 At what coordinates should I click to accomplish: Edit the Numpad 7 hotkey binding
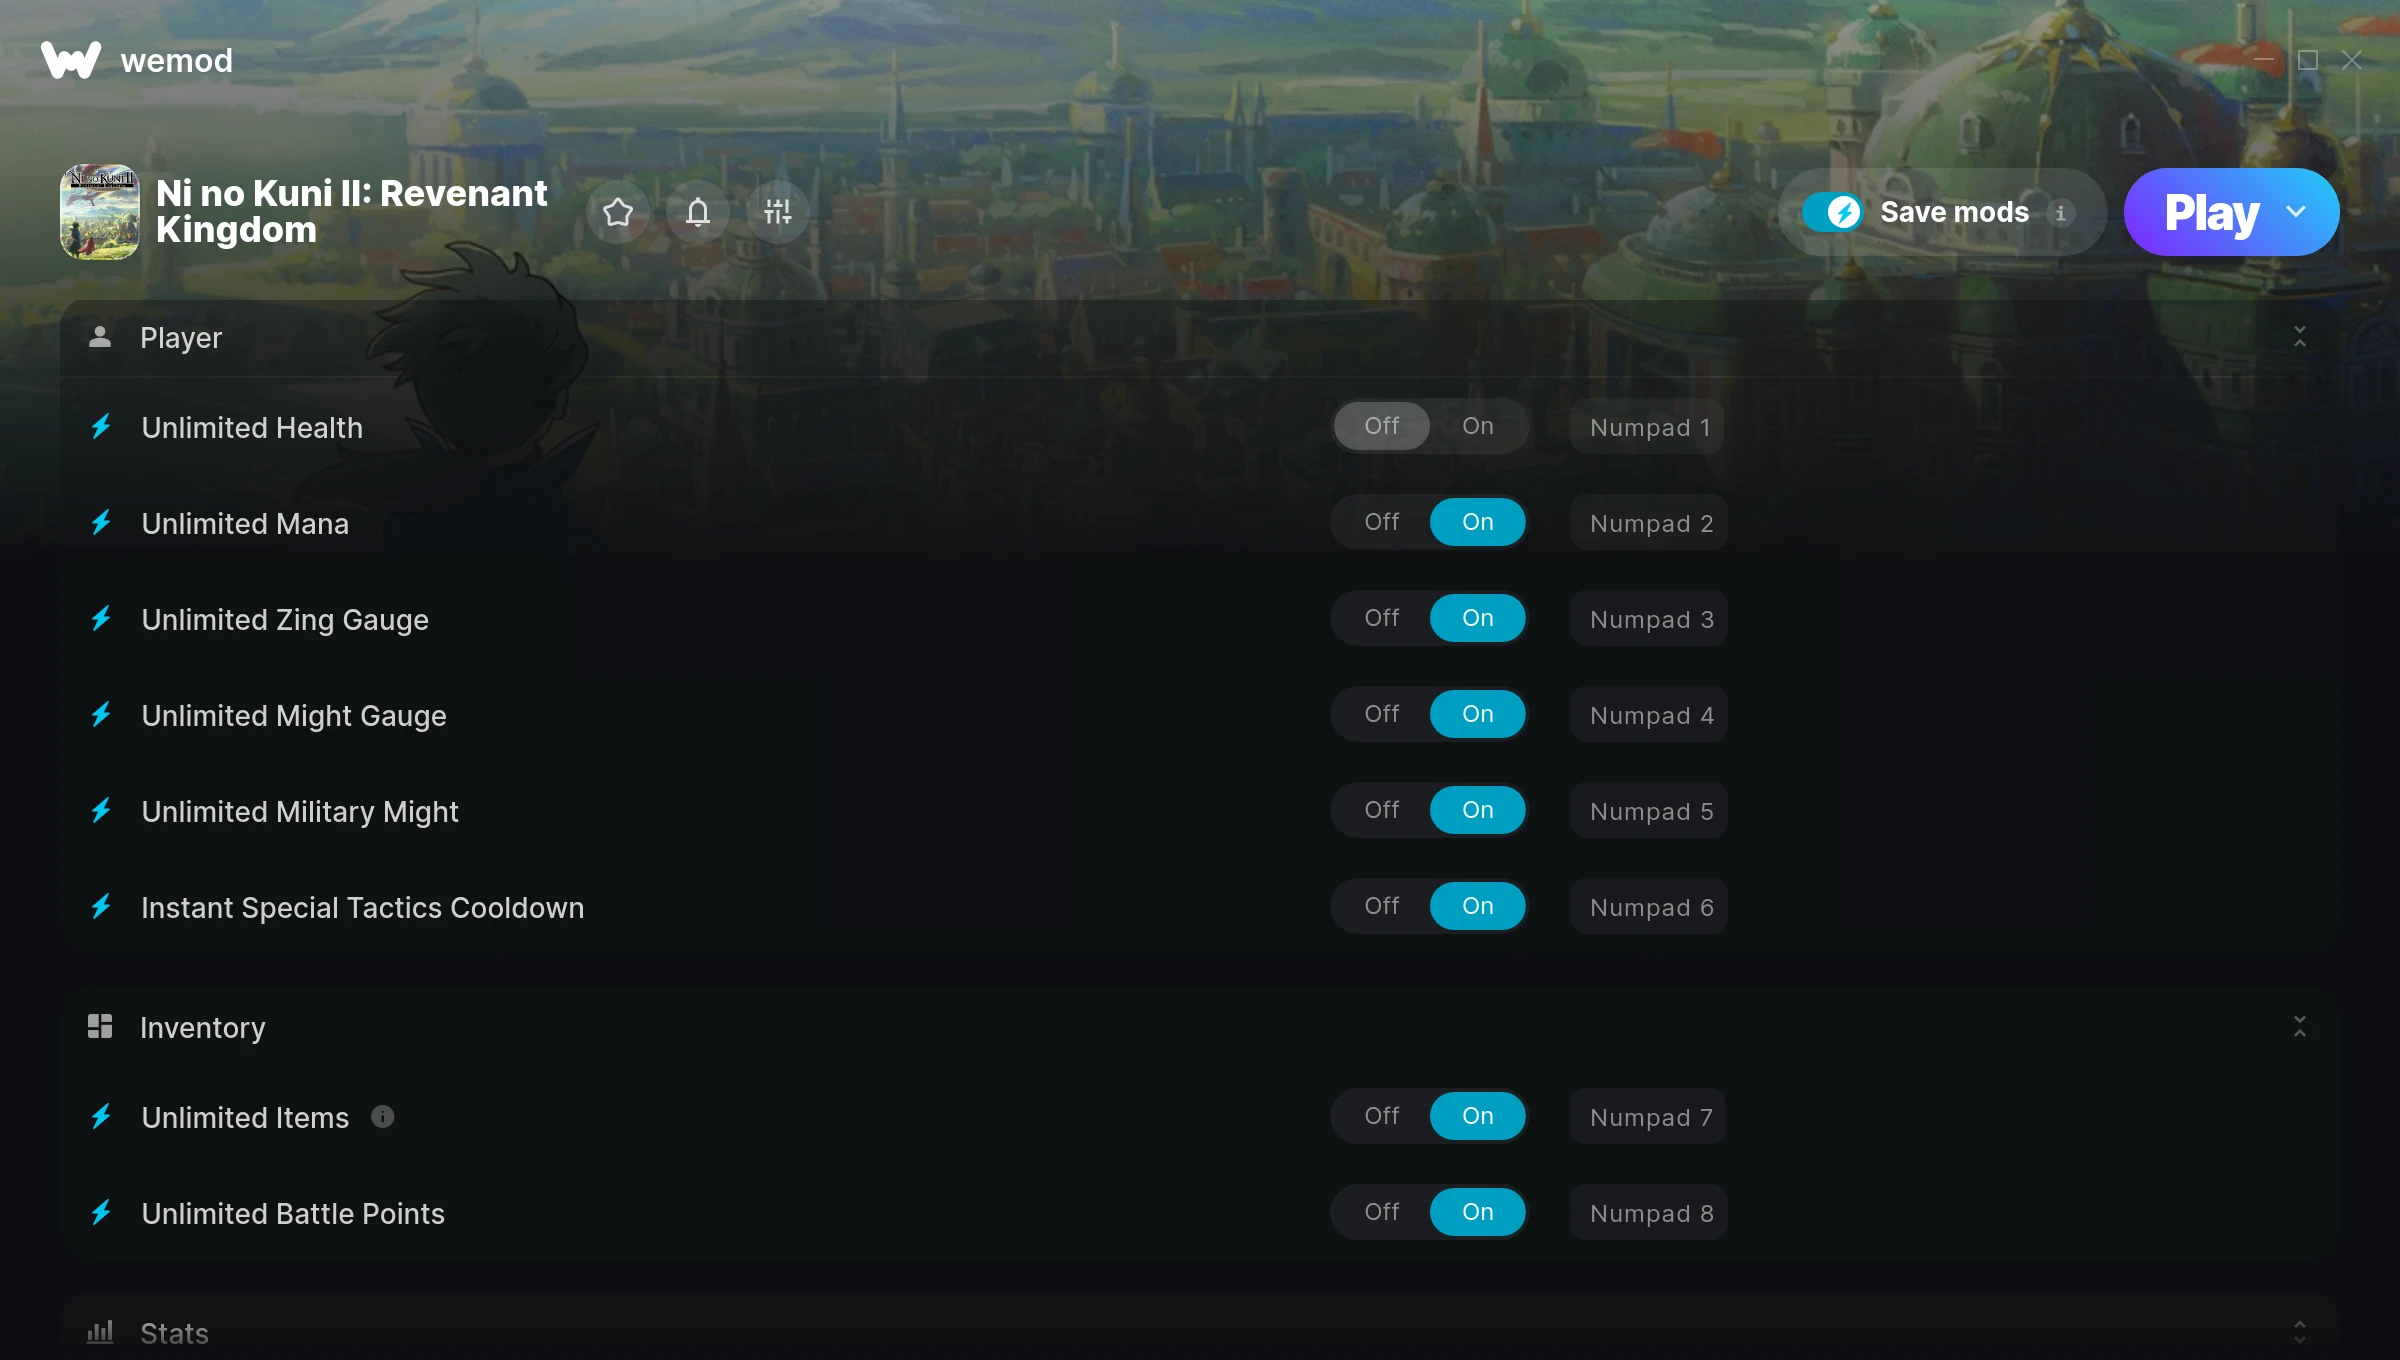pyautogui.click(x=1649, y=1117)
